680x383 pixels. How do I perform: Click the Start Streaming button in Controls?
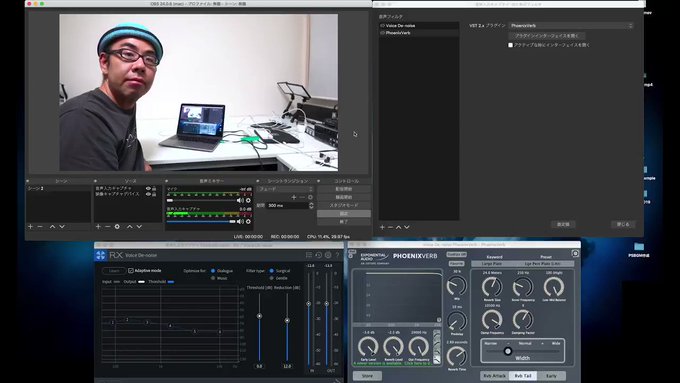344,189
